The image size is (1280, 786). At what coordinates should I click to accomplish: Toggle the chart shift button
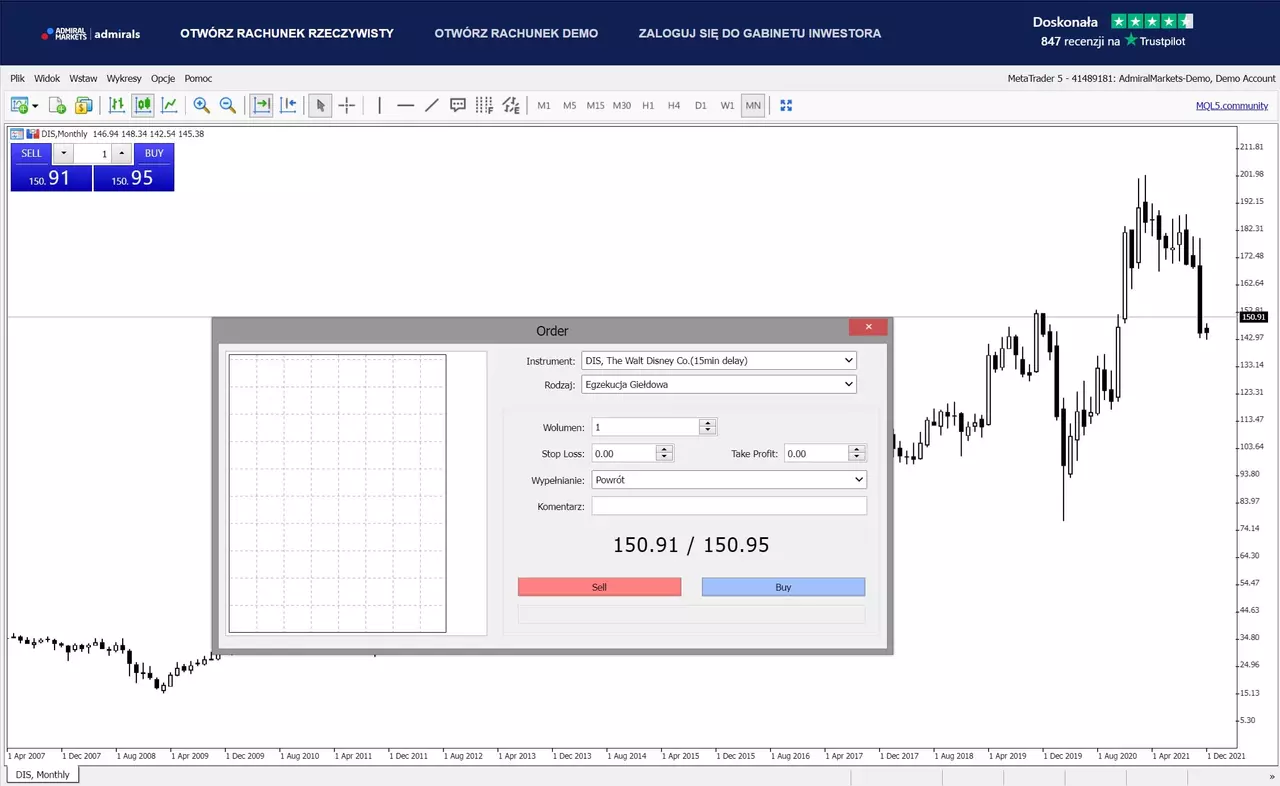coord(289,105)
